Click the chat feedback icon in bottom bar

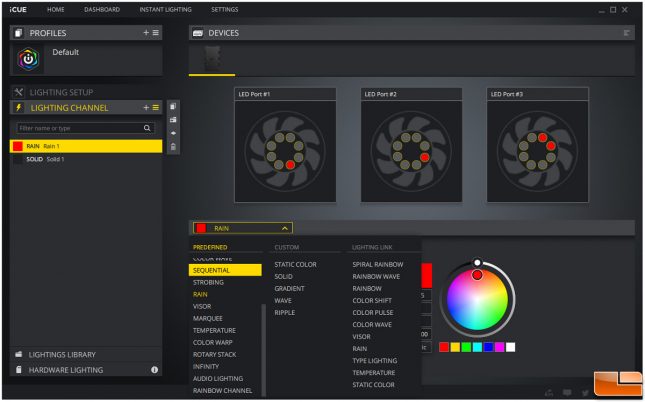pos(567,393)
